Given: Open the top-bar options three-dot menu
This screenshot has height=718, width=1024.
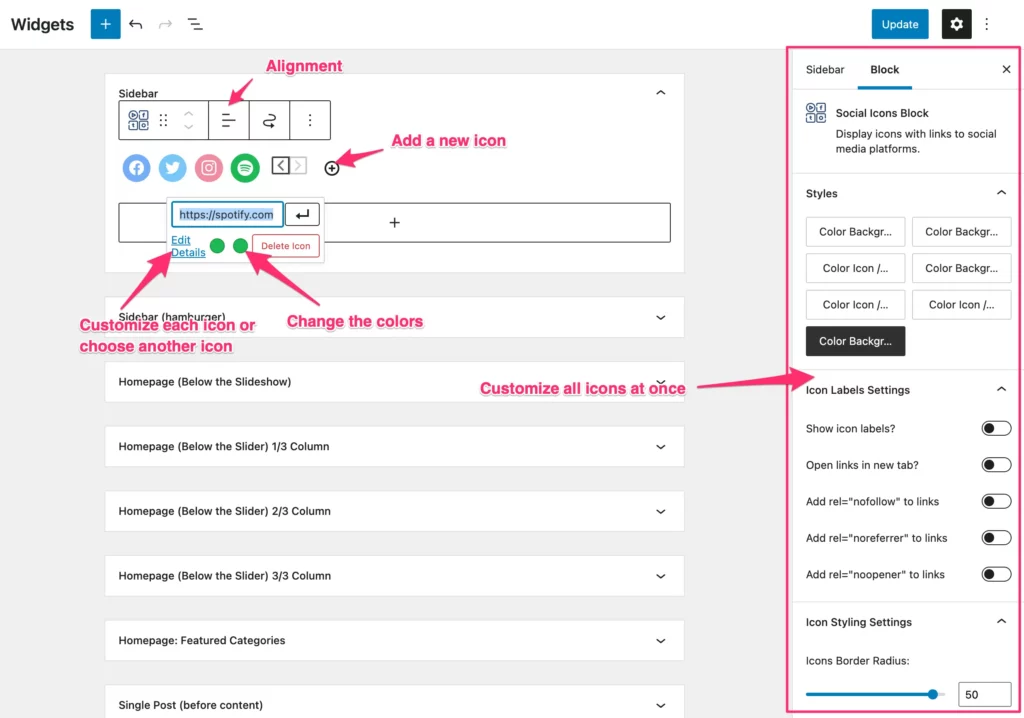Looking at the screenshot, I should pos(987,24).
